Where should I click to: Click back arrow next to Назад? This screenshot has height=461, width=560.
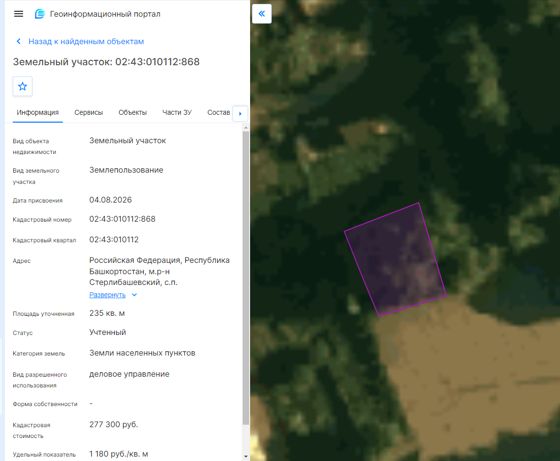(x=19, y=41)
